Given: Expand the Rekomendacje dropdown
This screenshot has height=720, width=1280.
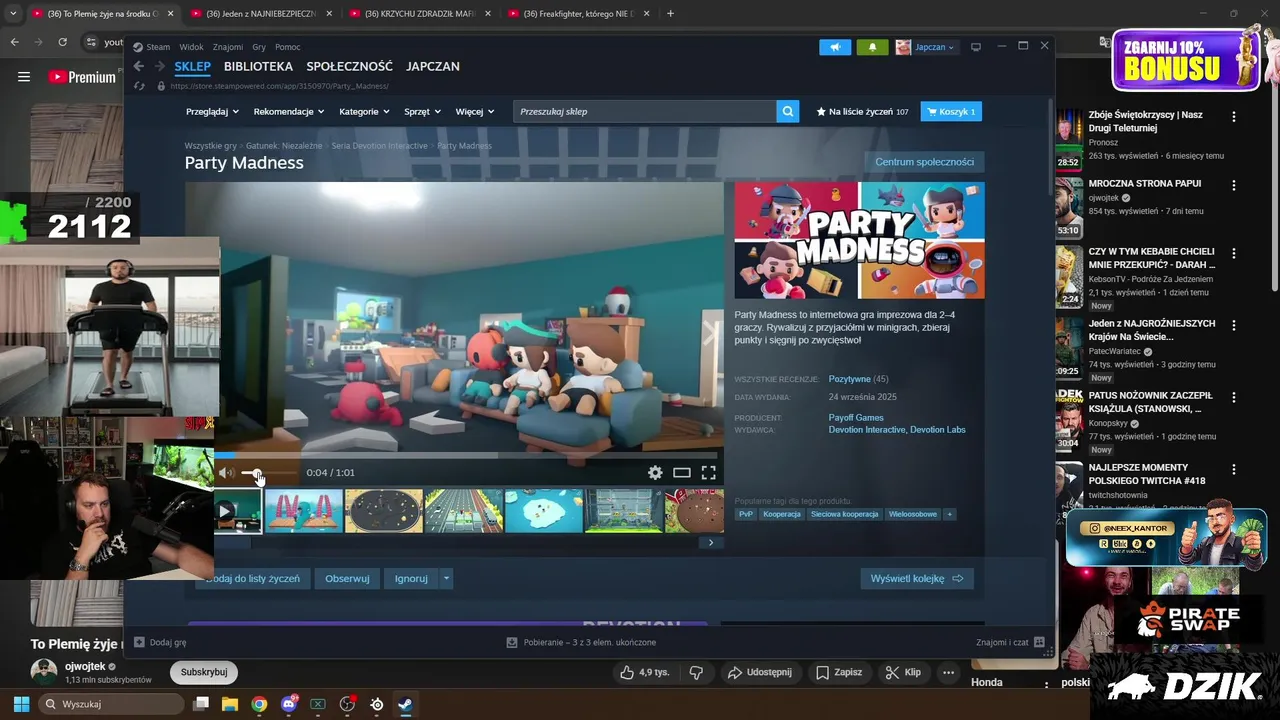Looking at the screenshot, I should 289,112.
